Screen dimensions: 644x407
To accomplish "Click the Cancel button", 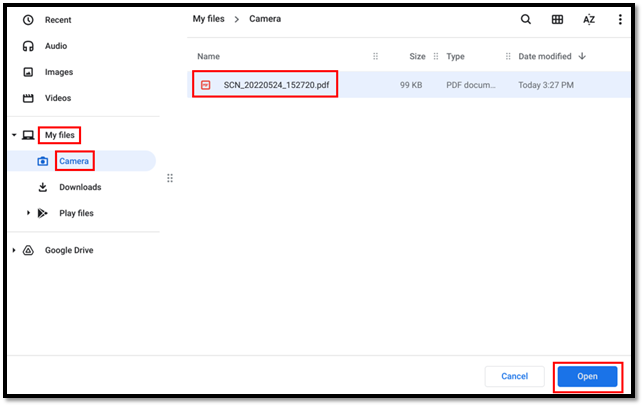I will click(515, 376).
